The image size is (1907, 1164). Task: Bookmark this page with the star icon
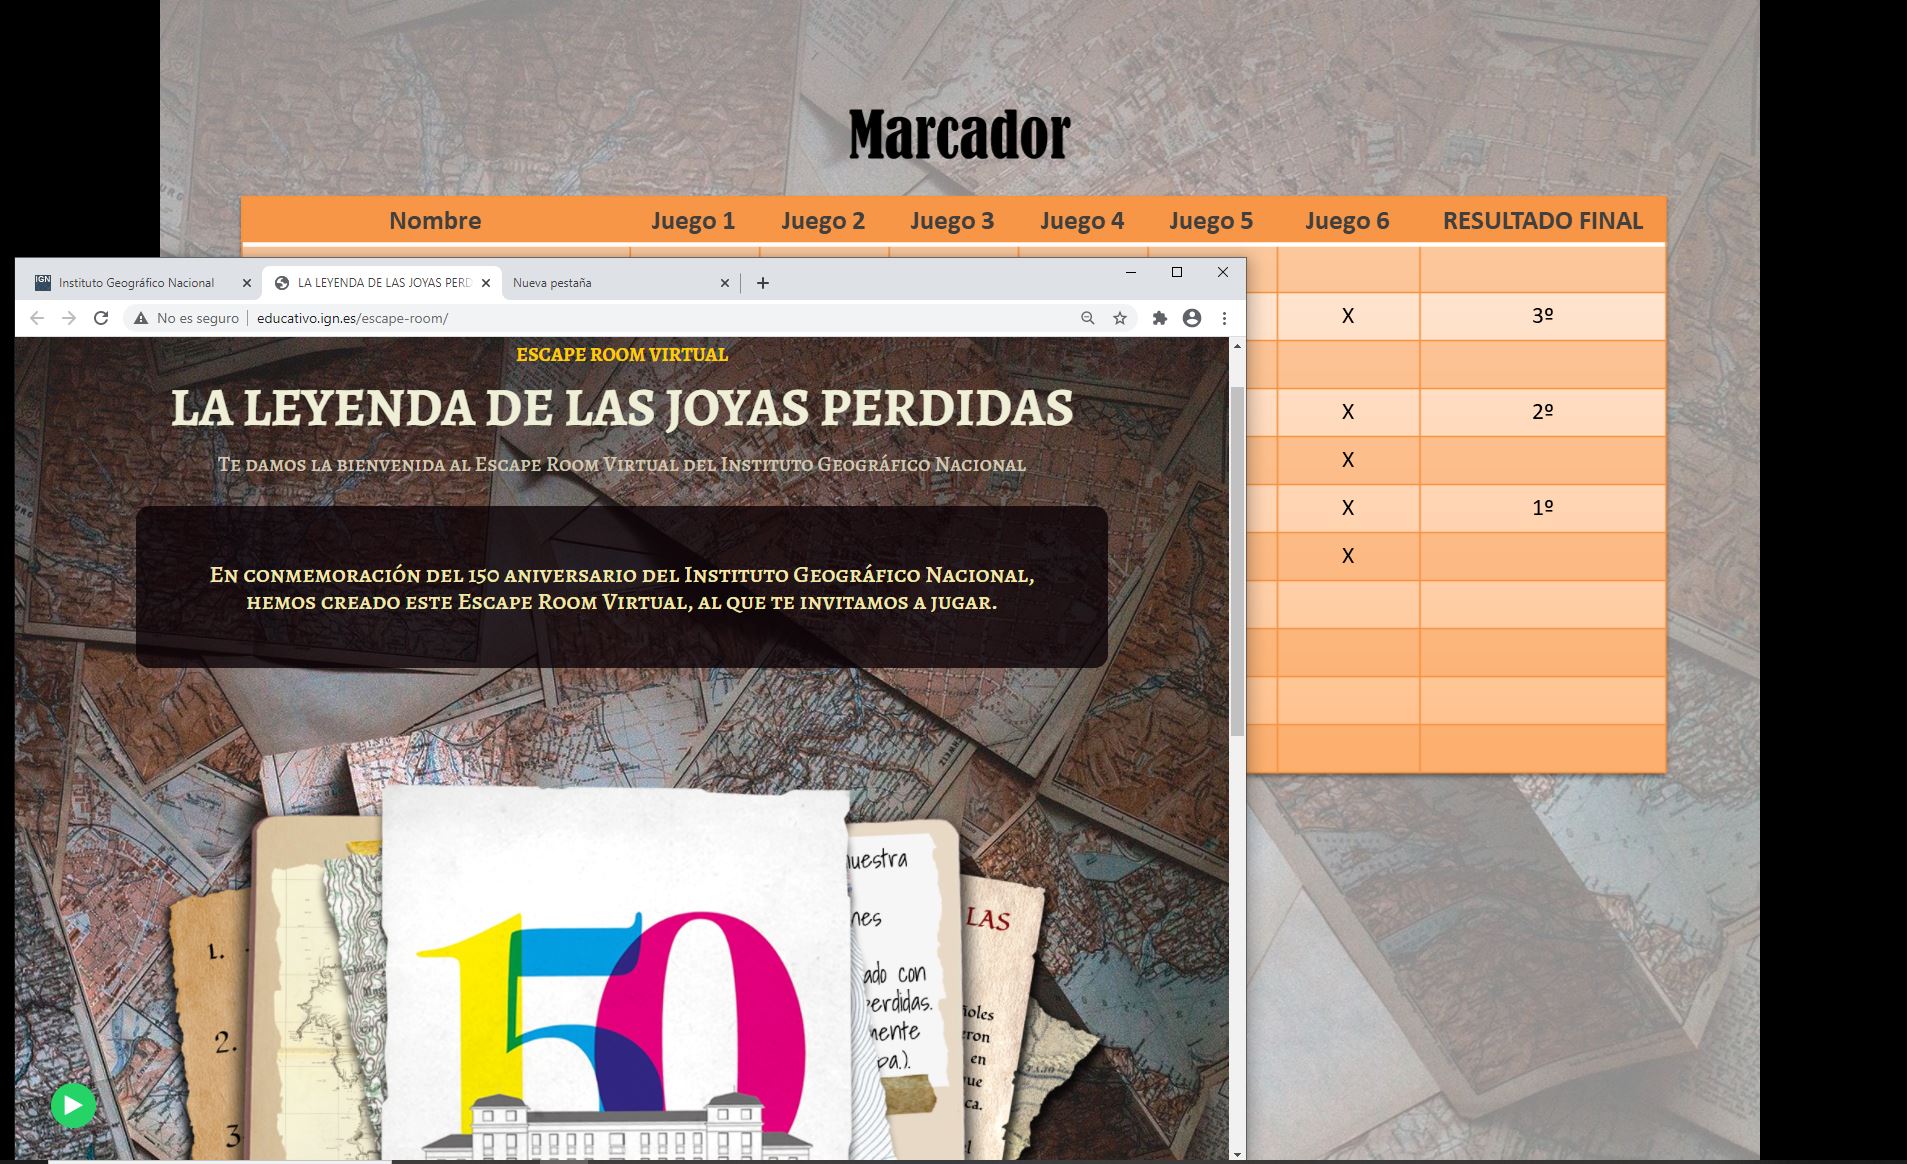tap(1120, 318)
